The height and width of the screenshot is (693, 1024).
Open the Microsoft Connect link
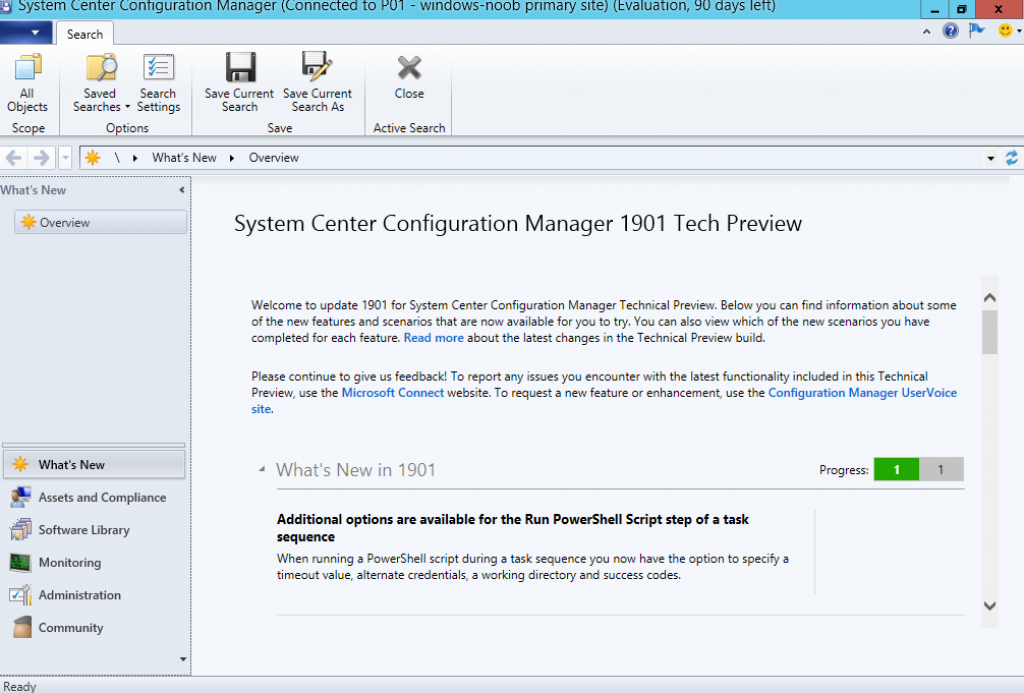[x=392, y=393]
